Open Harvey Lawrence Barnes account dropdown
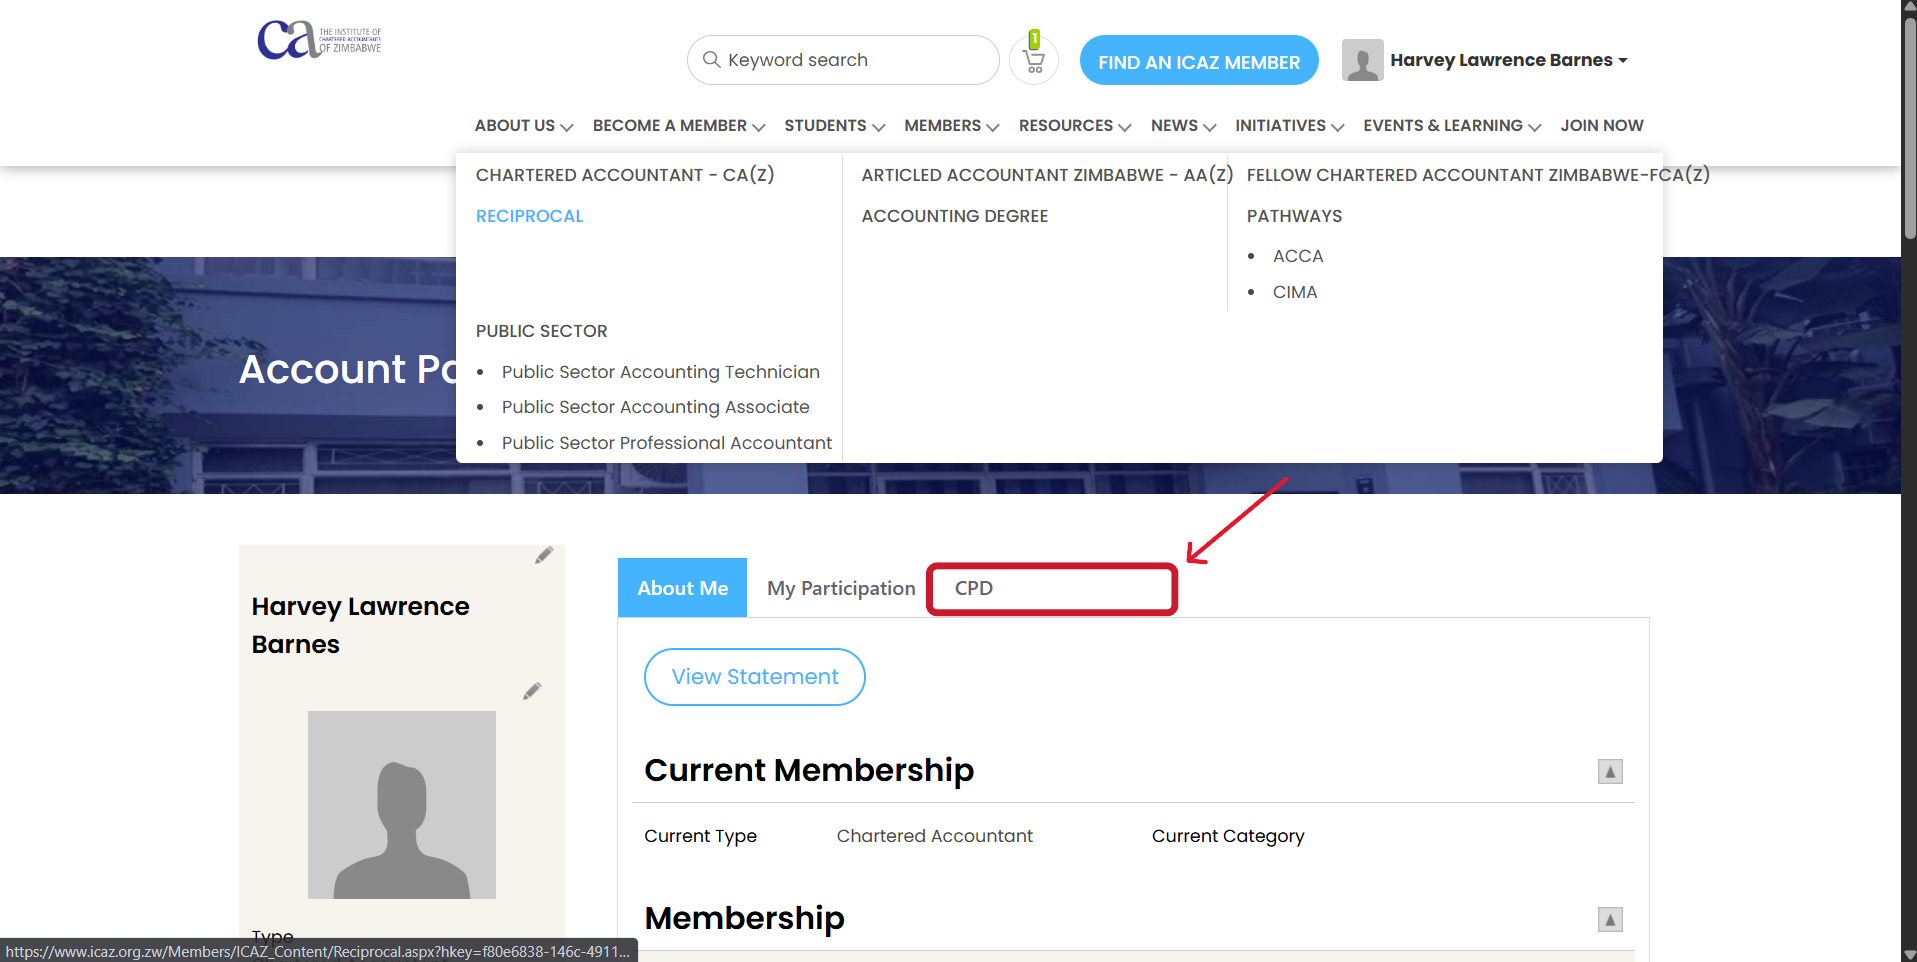The height and width of the screenshot is (962, 1917). [1508, 60]
